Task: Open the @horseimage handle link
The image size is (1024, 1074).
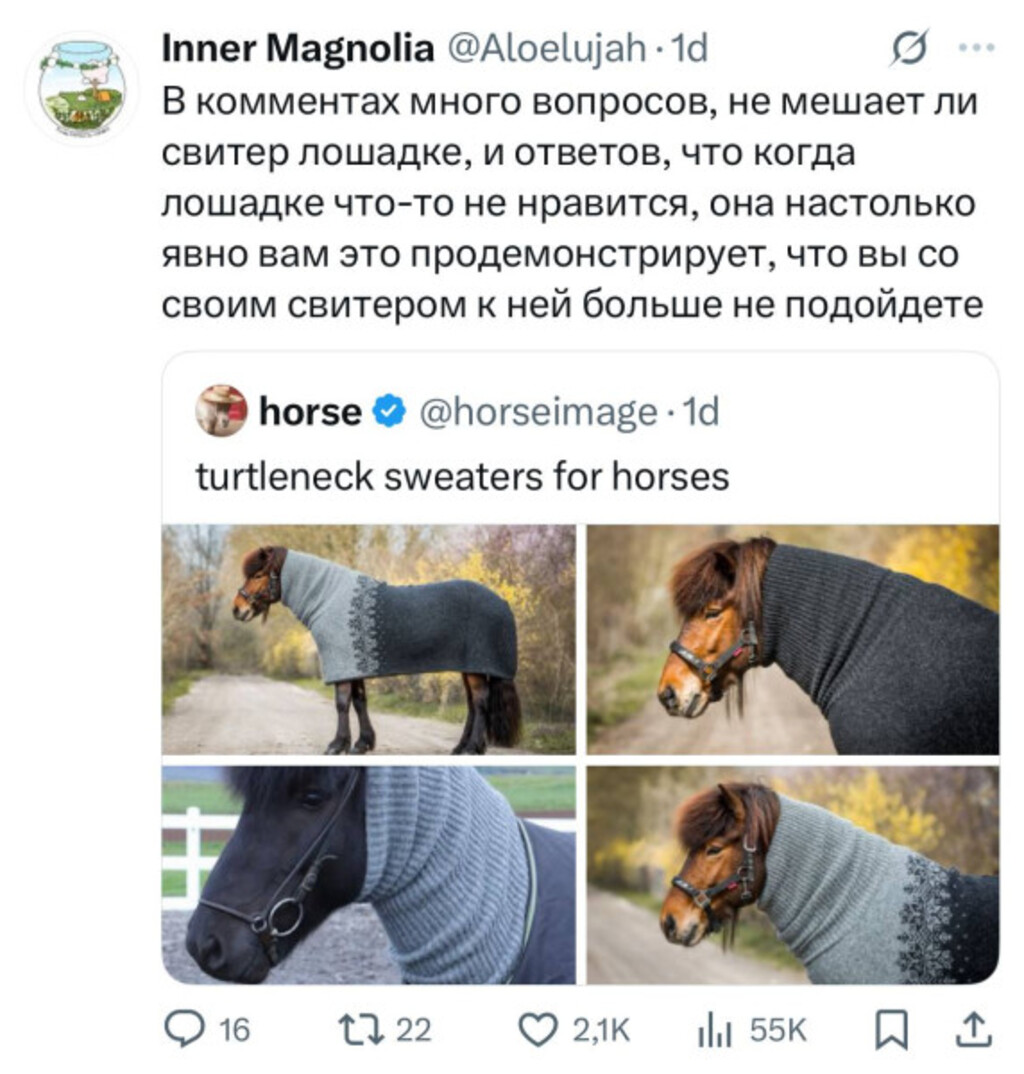Action: point(538,411)
